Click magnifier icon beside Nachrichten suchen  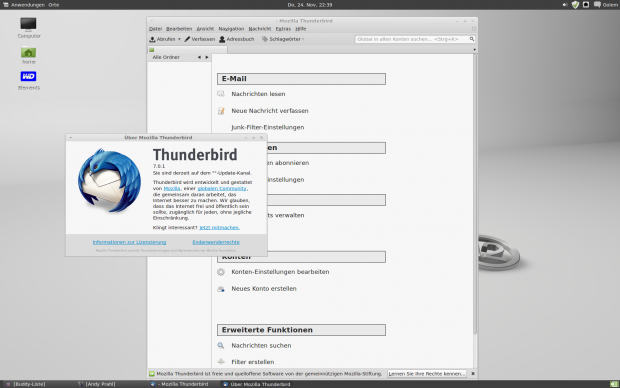coord(221,345)
